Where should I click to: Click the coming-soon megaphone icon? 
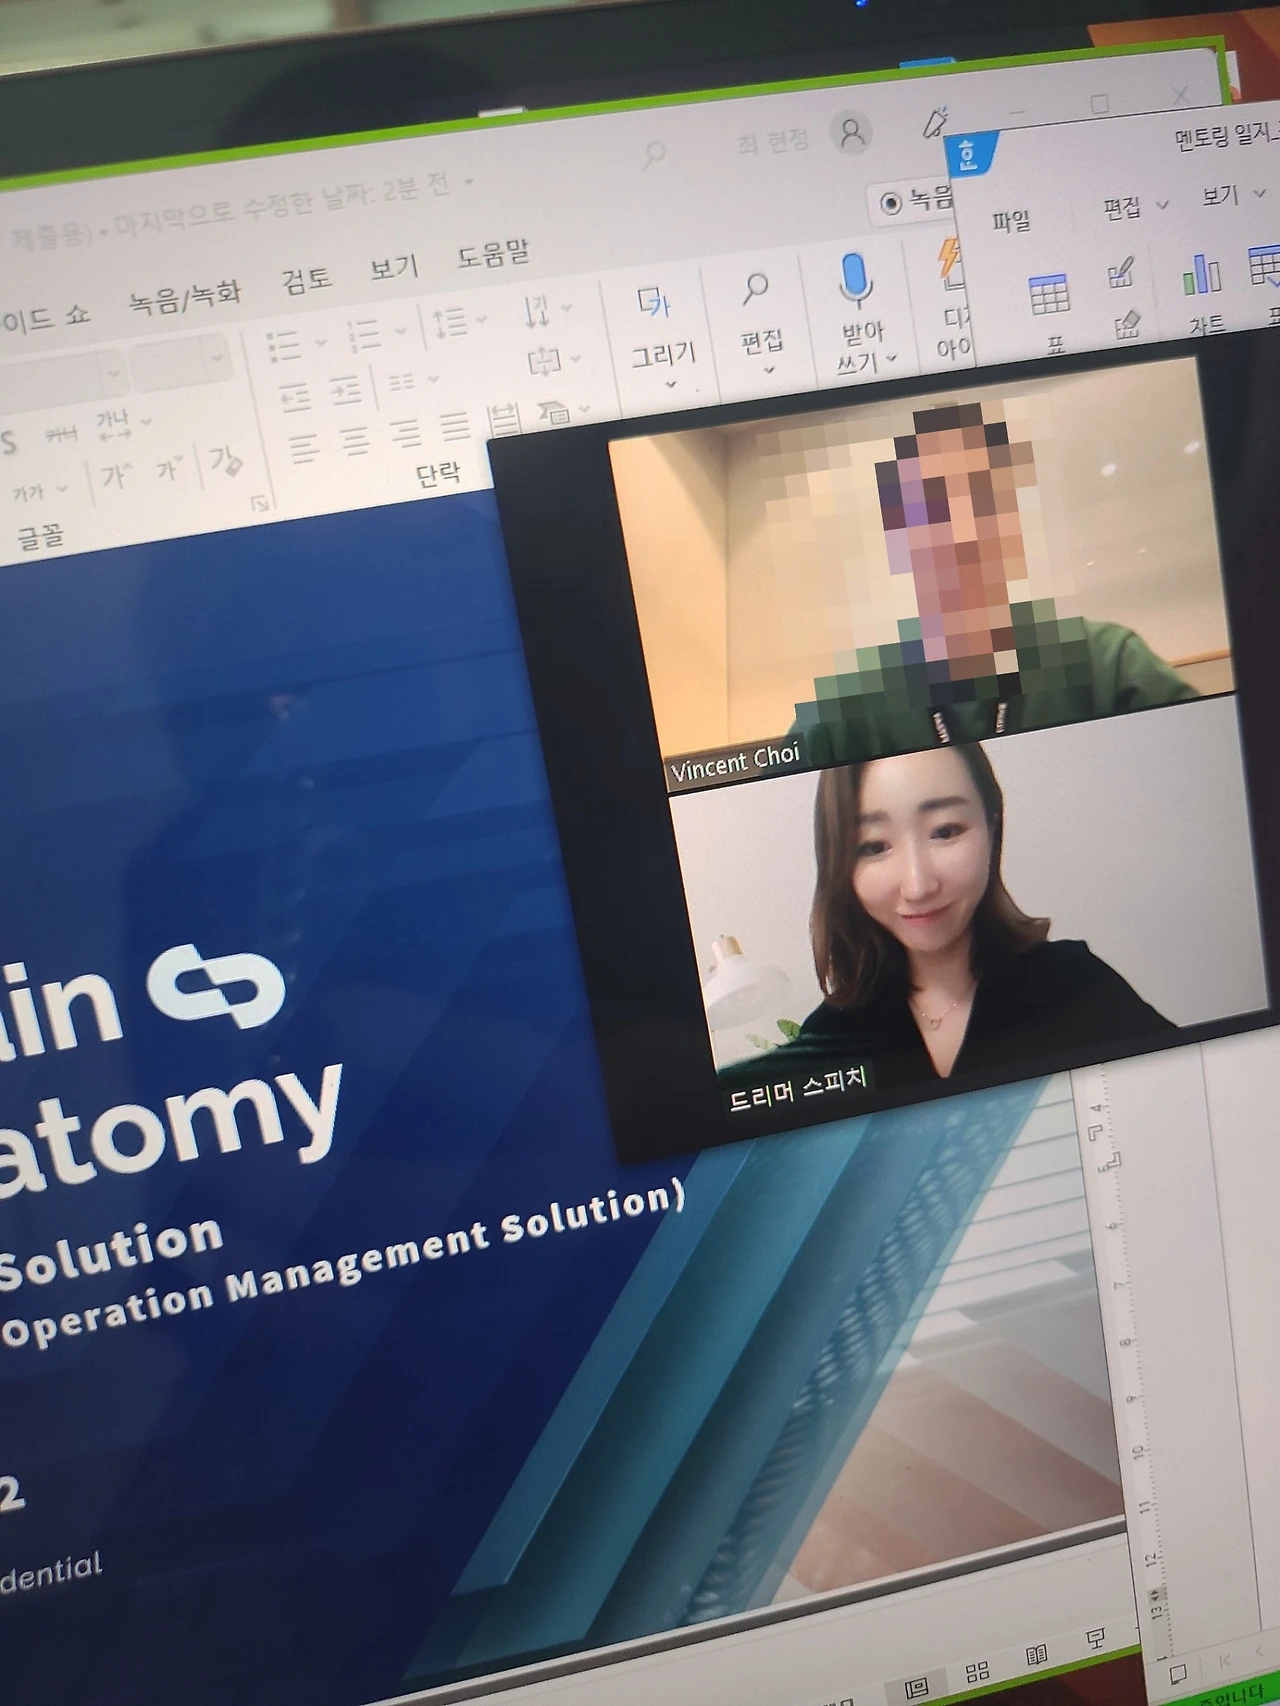click(934, 123)
